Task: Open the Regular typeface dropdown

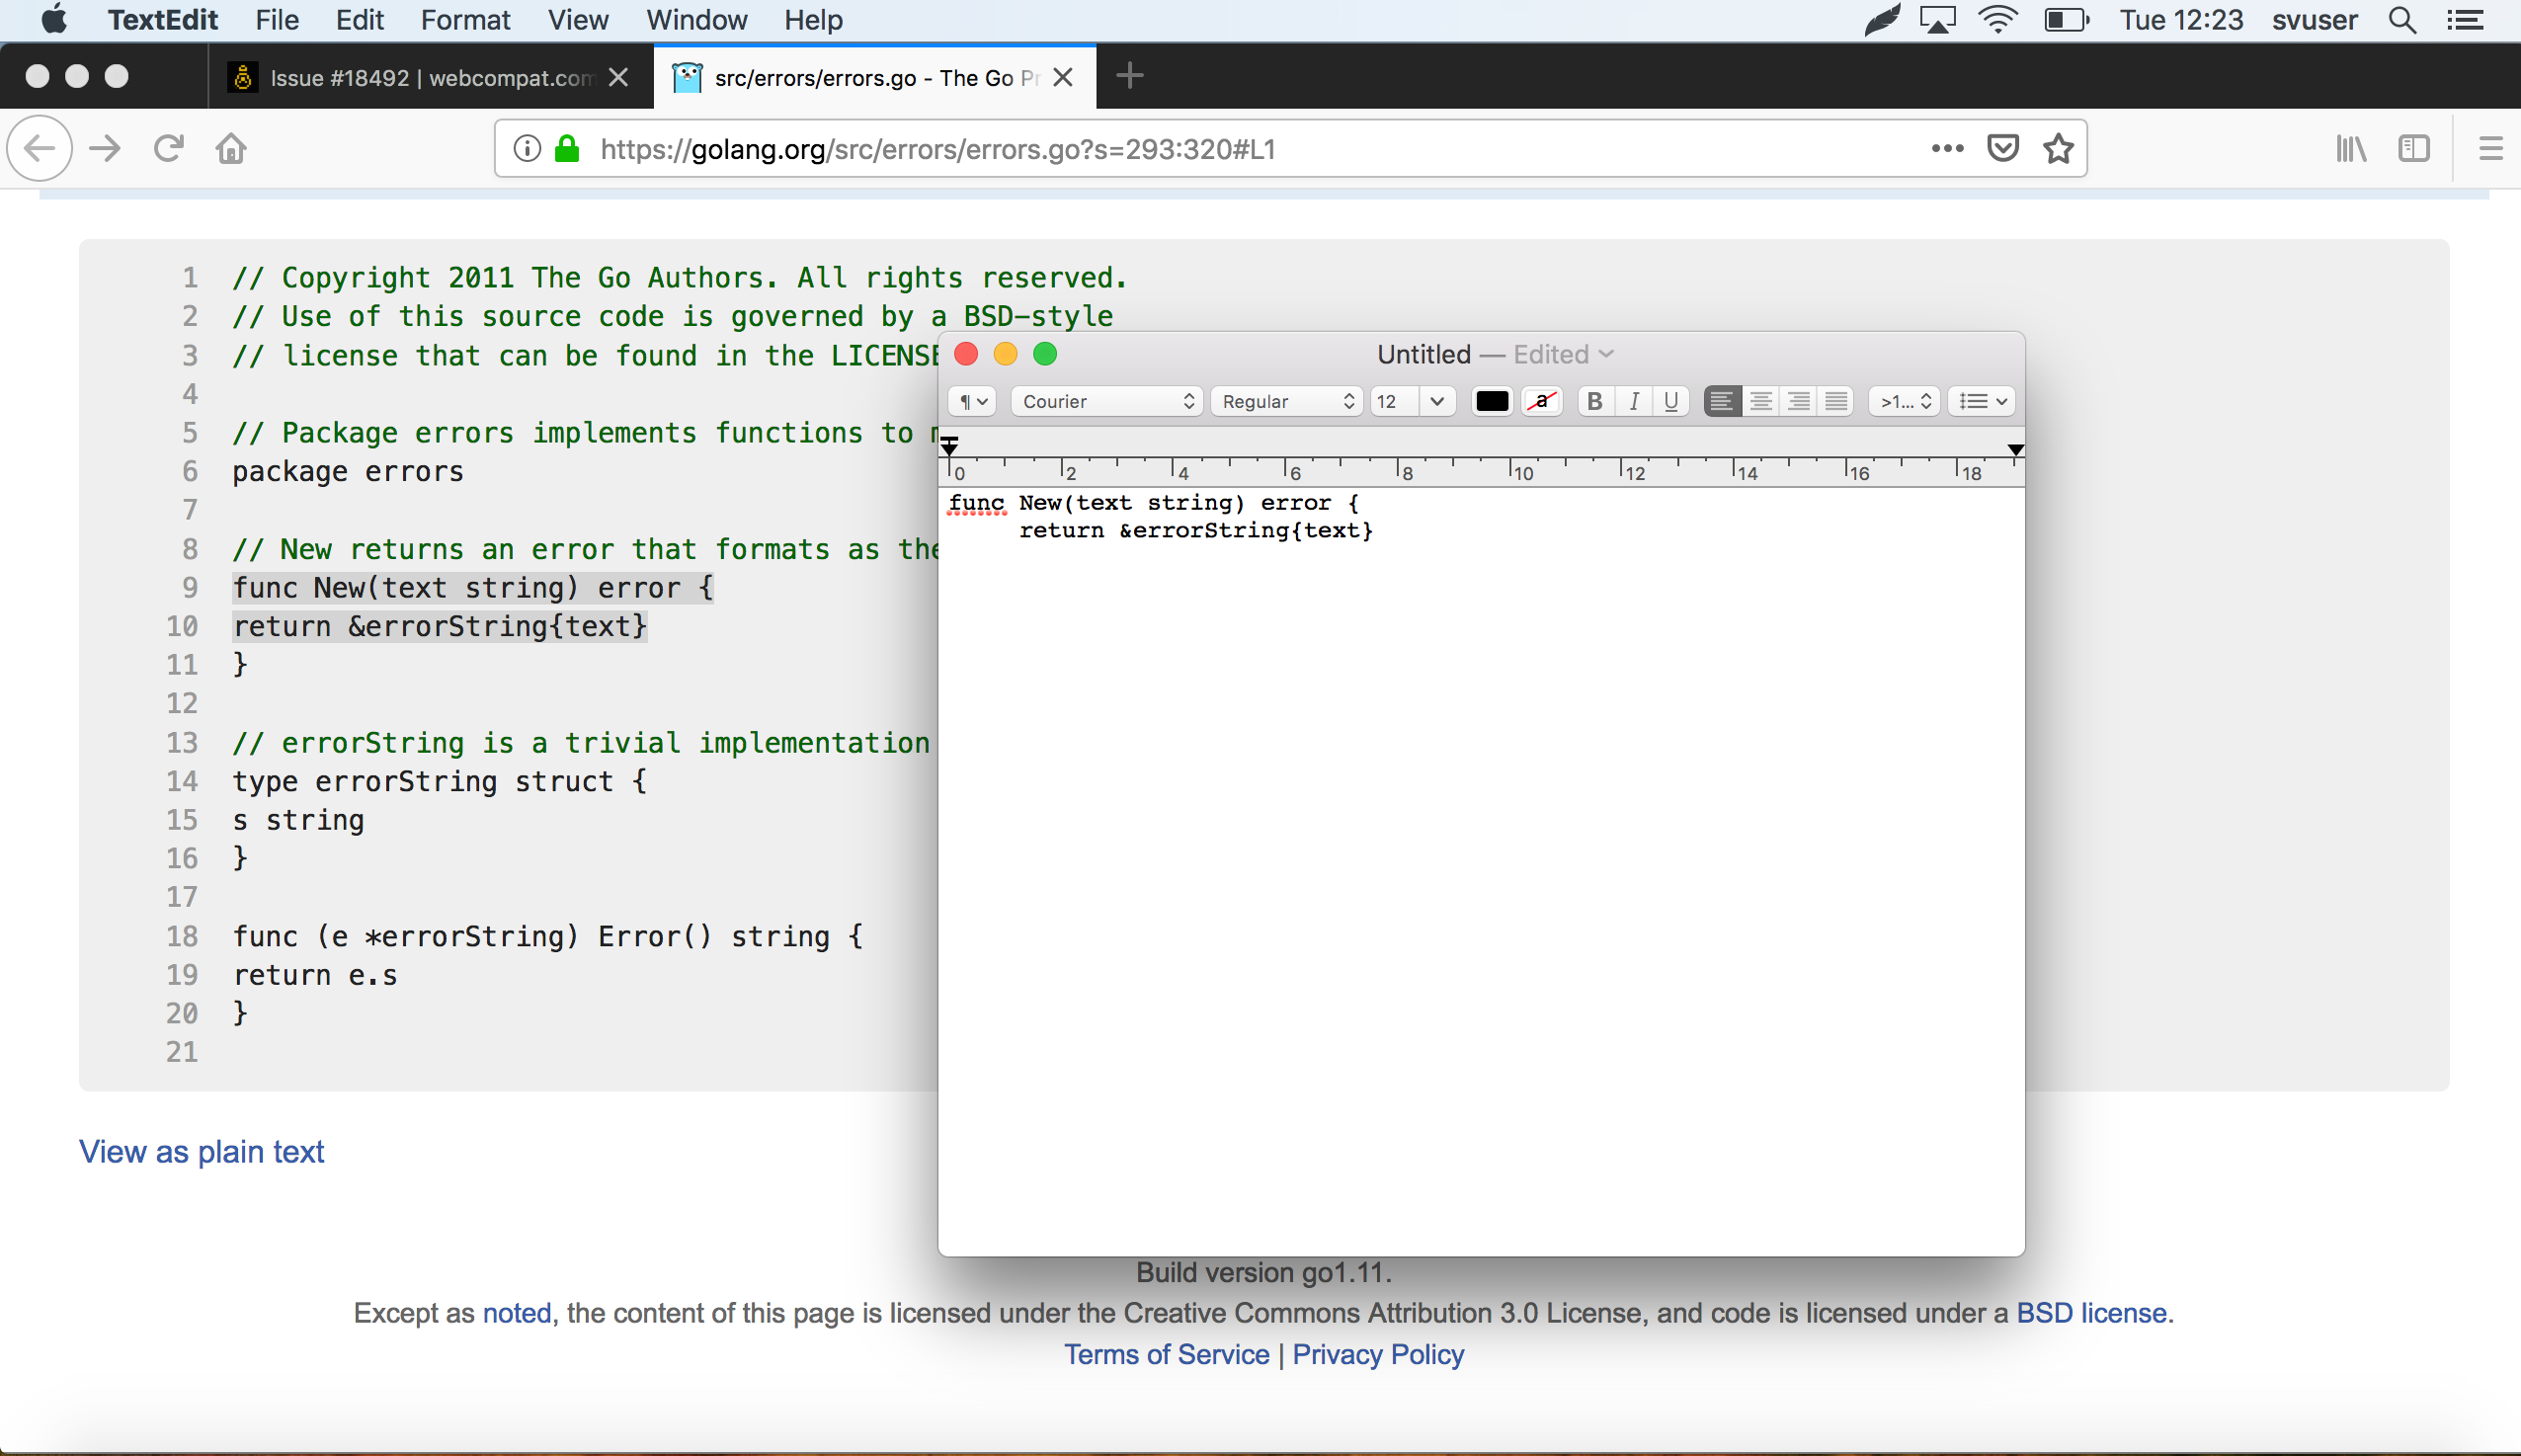Action: click(1286, 401)
